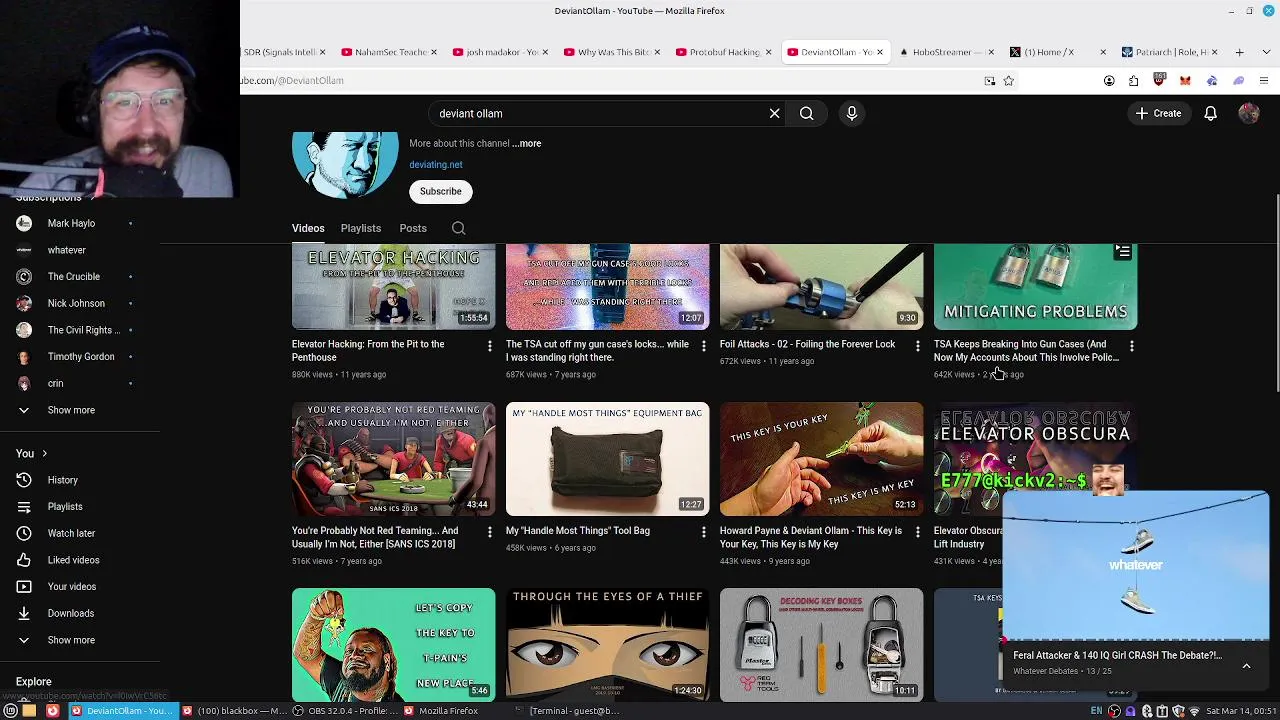Switch to the Videos tab

308,228
